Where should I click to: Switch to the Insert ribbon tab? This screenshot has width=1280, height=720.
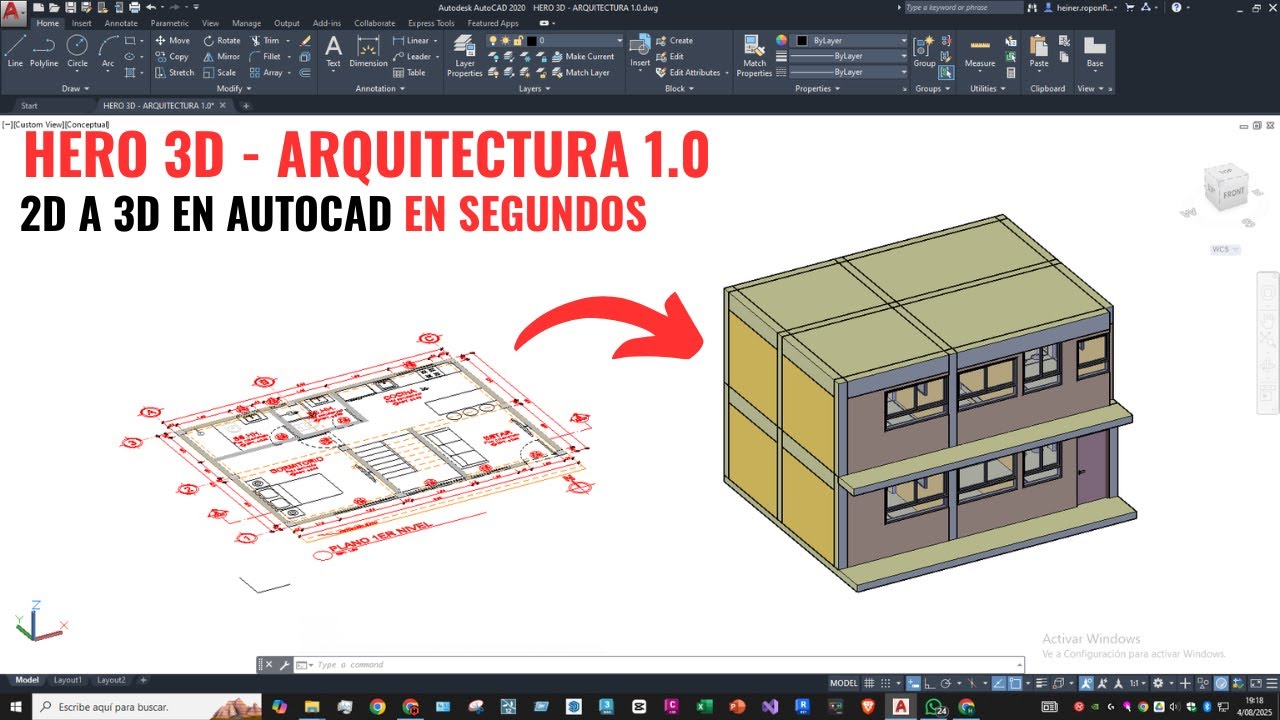pyautogui.click(x=81, y=23)
